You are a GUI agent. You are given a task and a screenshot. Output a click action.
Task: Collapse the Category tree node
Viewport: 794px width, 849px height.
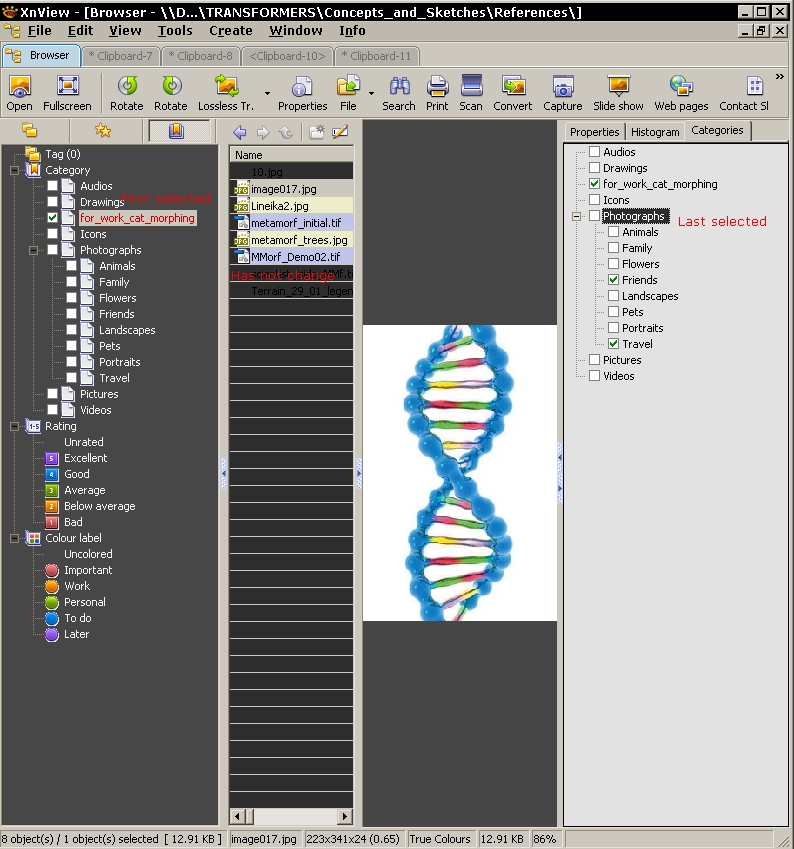pos(14,171)
